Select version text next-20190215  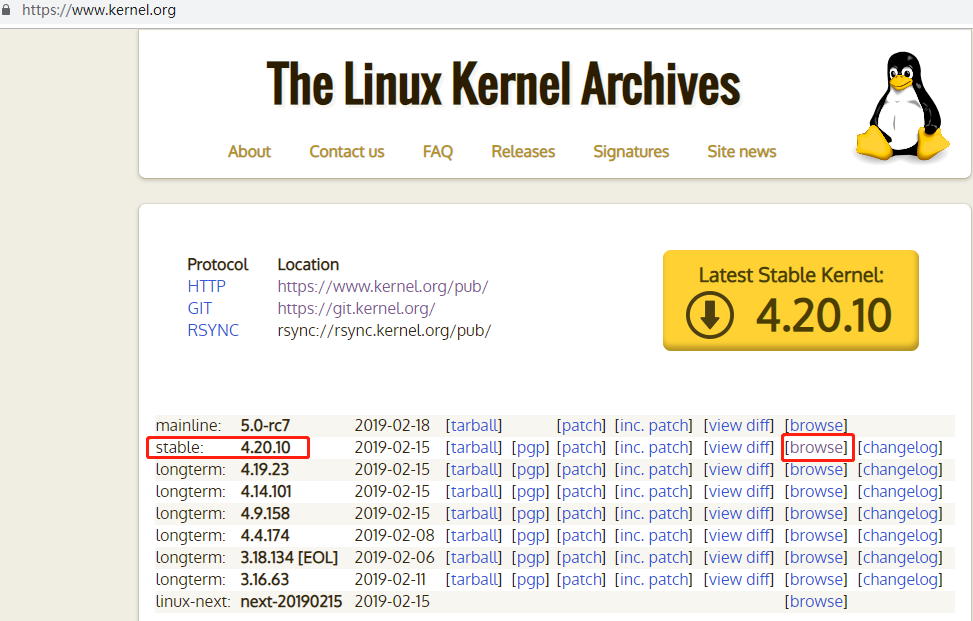pos(291,602)
